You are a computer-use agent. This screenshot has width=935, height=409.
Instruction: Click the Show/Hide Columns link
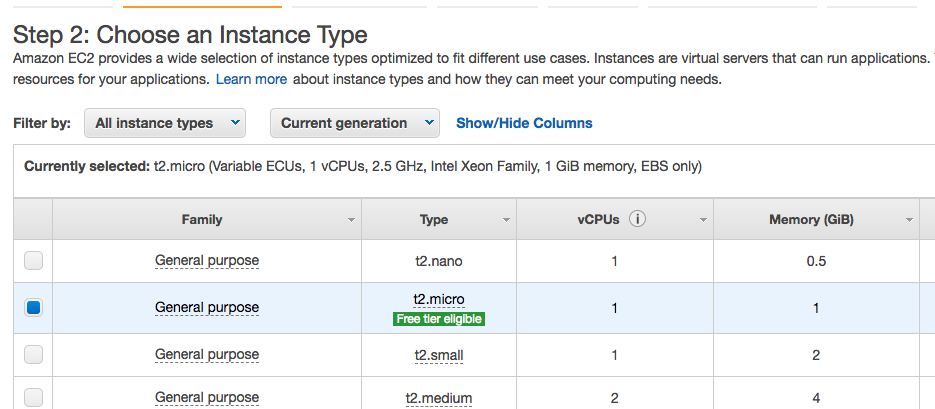(524, 123)
